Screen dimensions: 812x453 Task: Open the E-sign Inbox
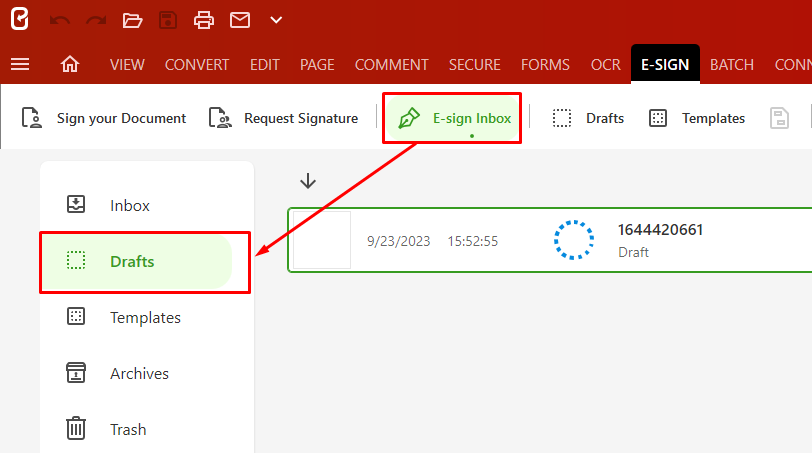[x=454, y=118]
